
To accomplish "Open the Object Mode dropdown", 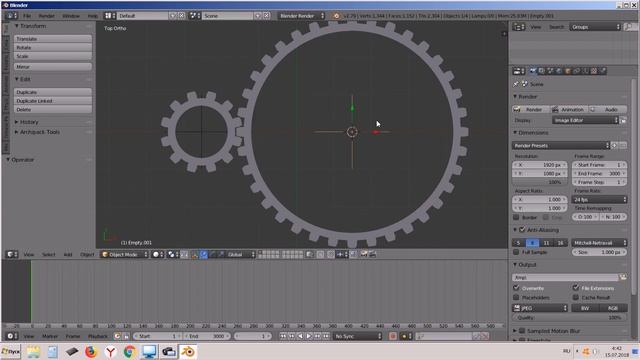I will tap(124, 254).
